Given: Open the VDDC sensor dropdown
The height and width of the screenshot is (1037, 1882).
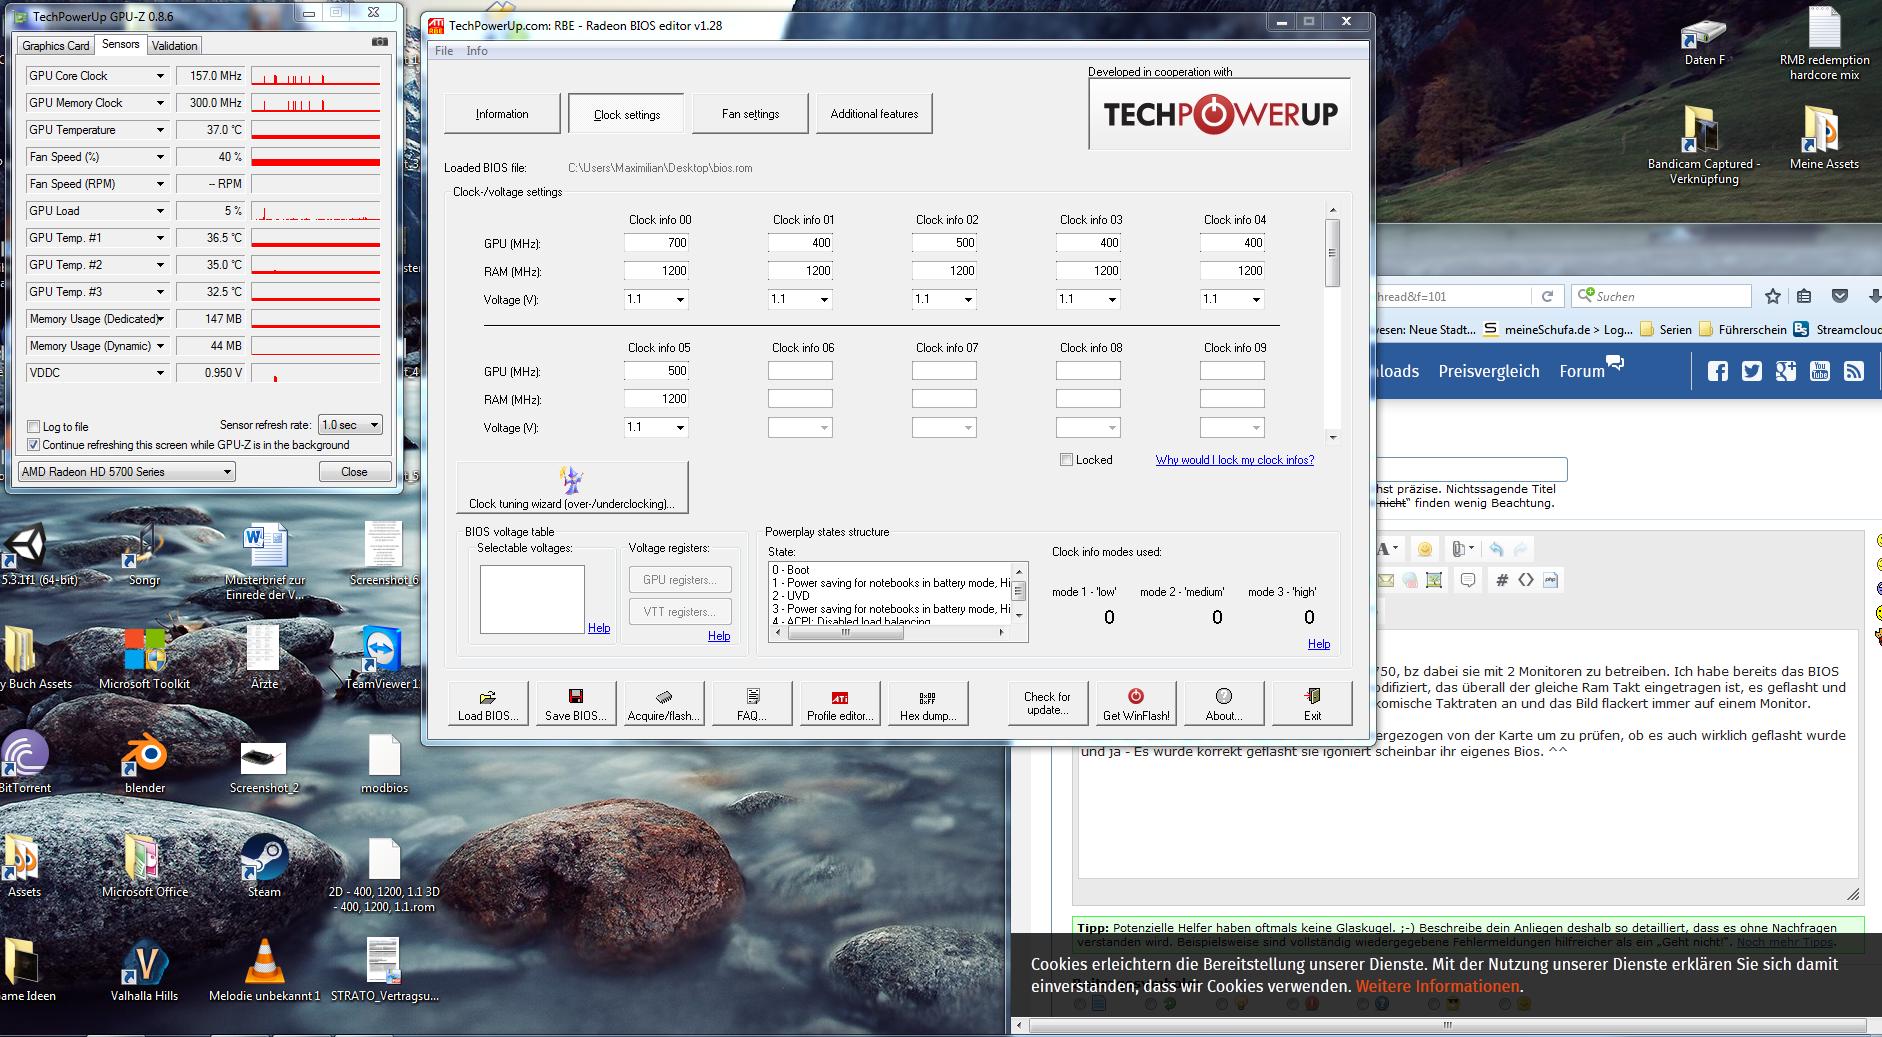Looking at the screenshot, I should [160, 373].
